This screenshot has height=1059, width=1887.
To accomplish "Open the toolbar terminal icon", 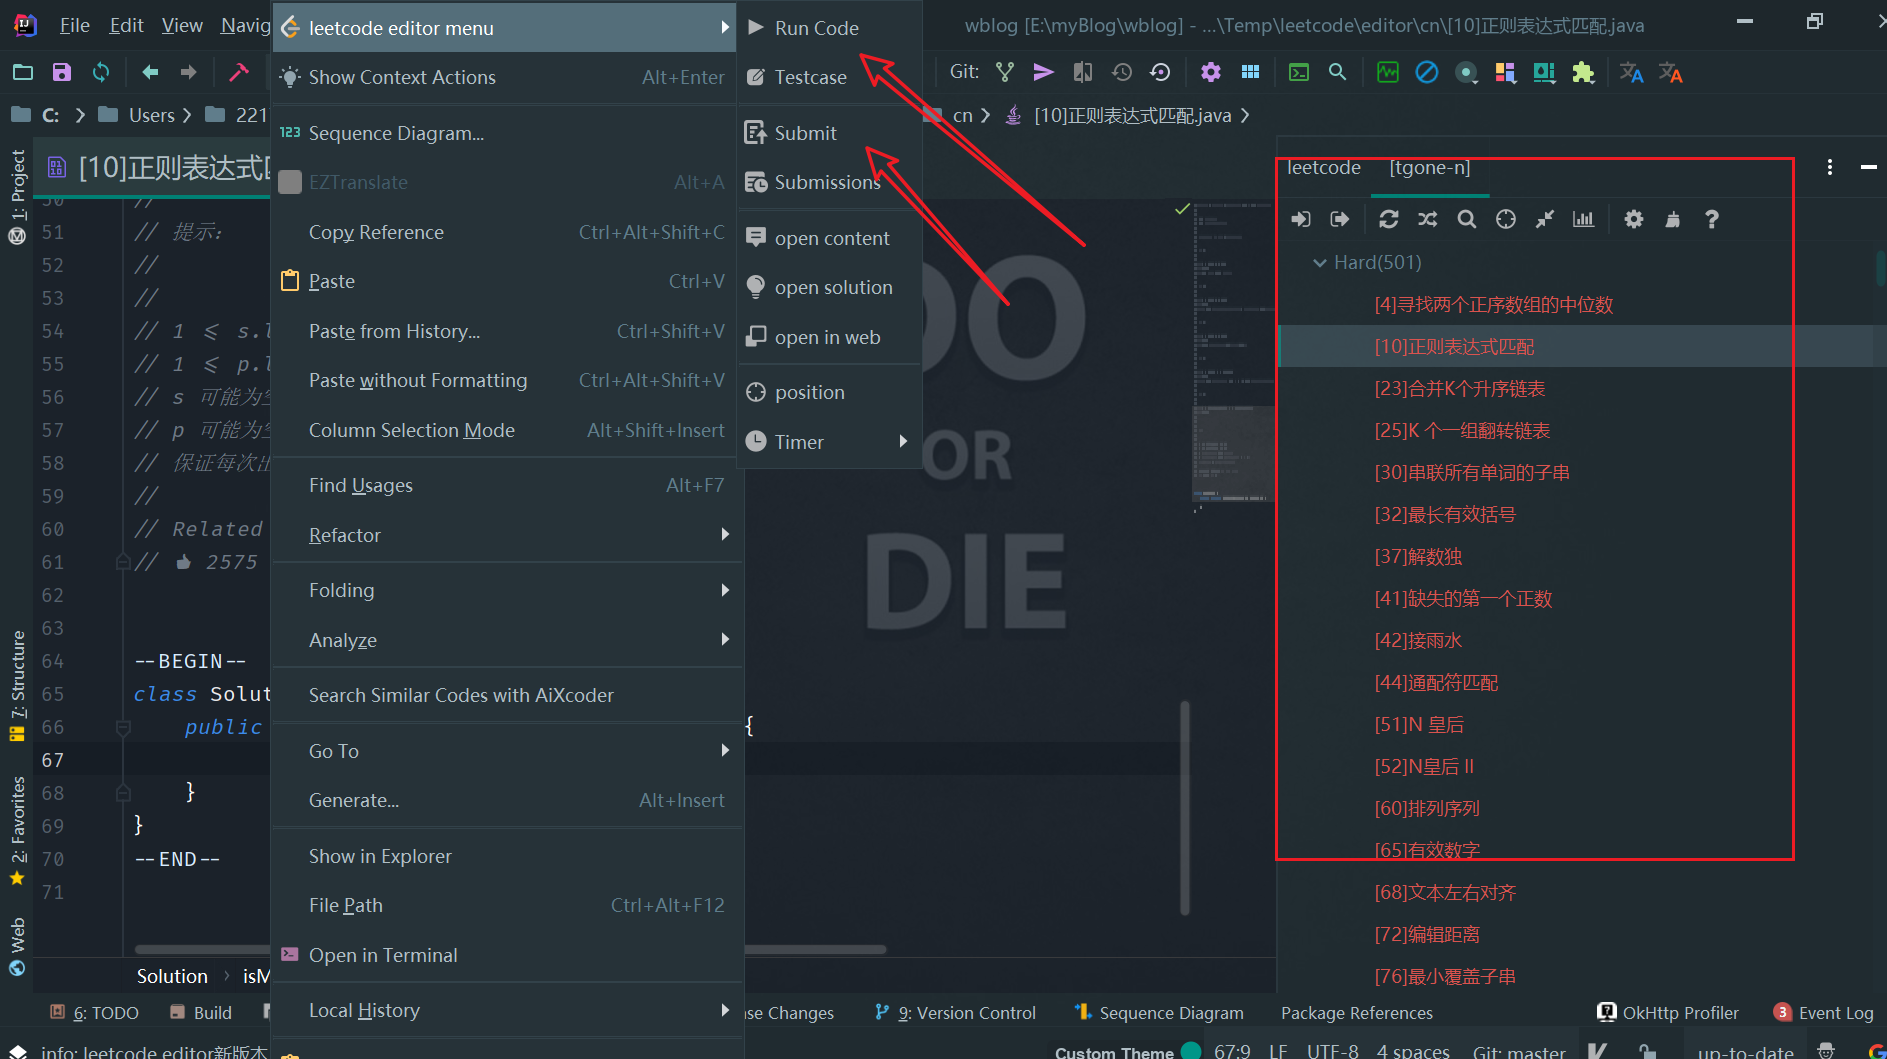I will tap(1299, 72).
